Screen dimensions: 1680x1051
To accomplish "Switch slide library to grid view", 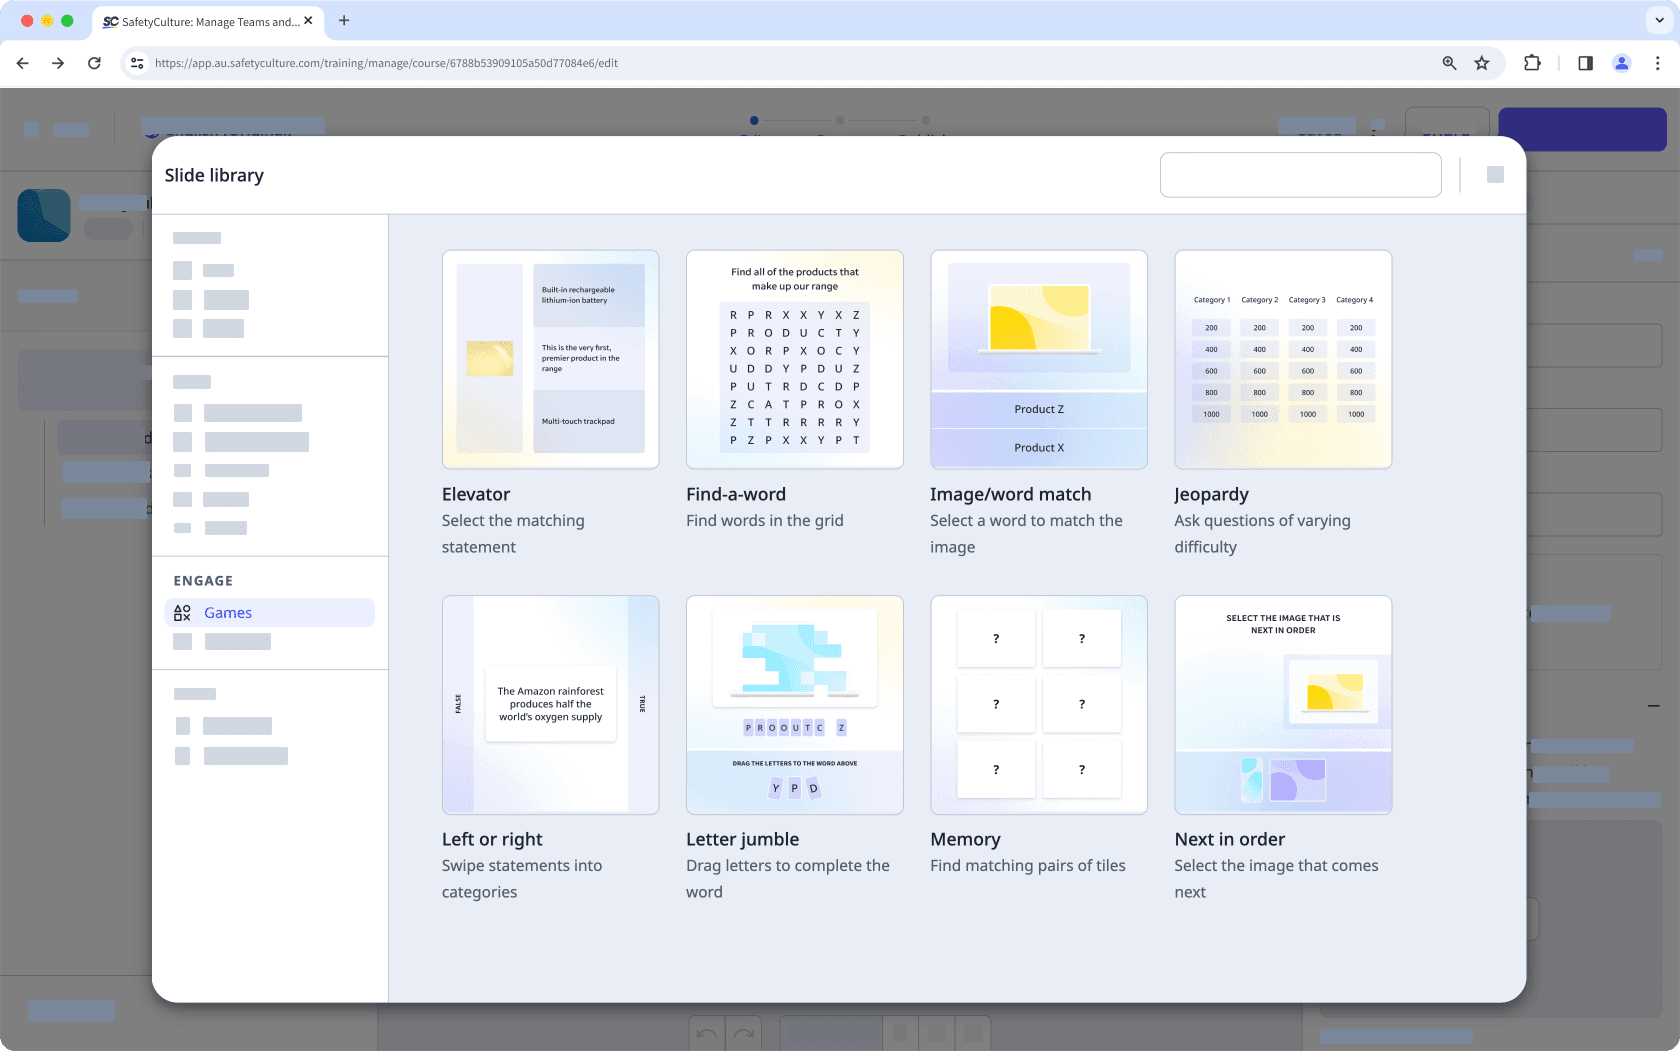I will (x=1496, y=174).
